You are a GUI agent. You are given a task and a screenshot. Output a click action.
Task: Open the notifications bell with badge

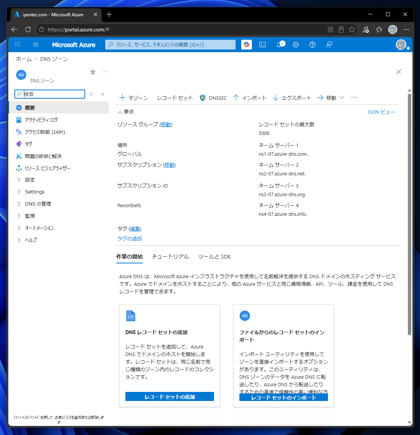click(x=281, y=44)
